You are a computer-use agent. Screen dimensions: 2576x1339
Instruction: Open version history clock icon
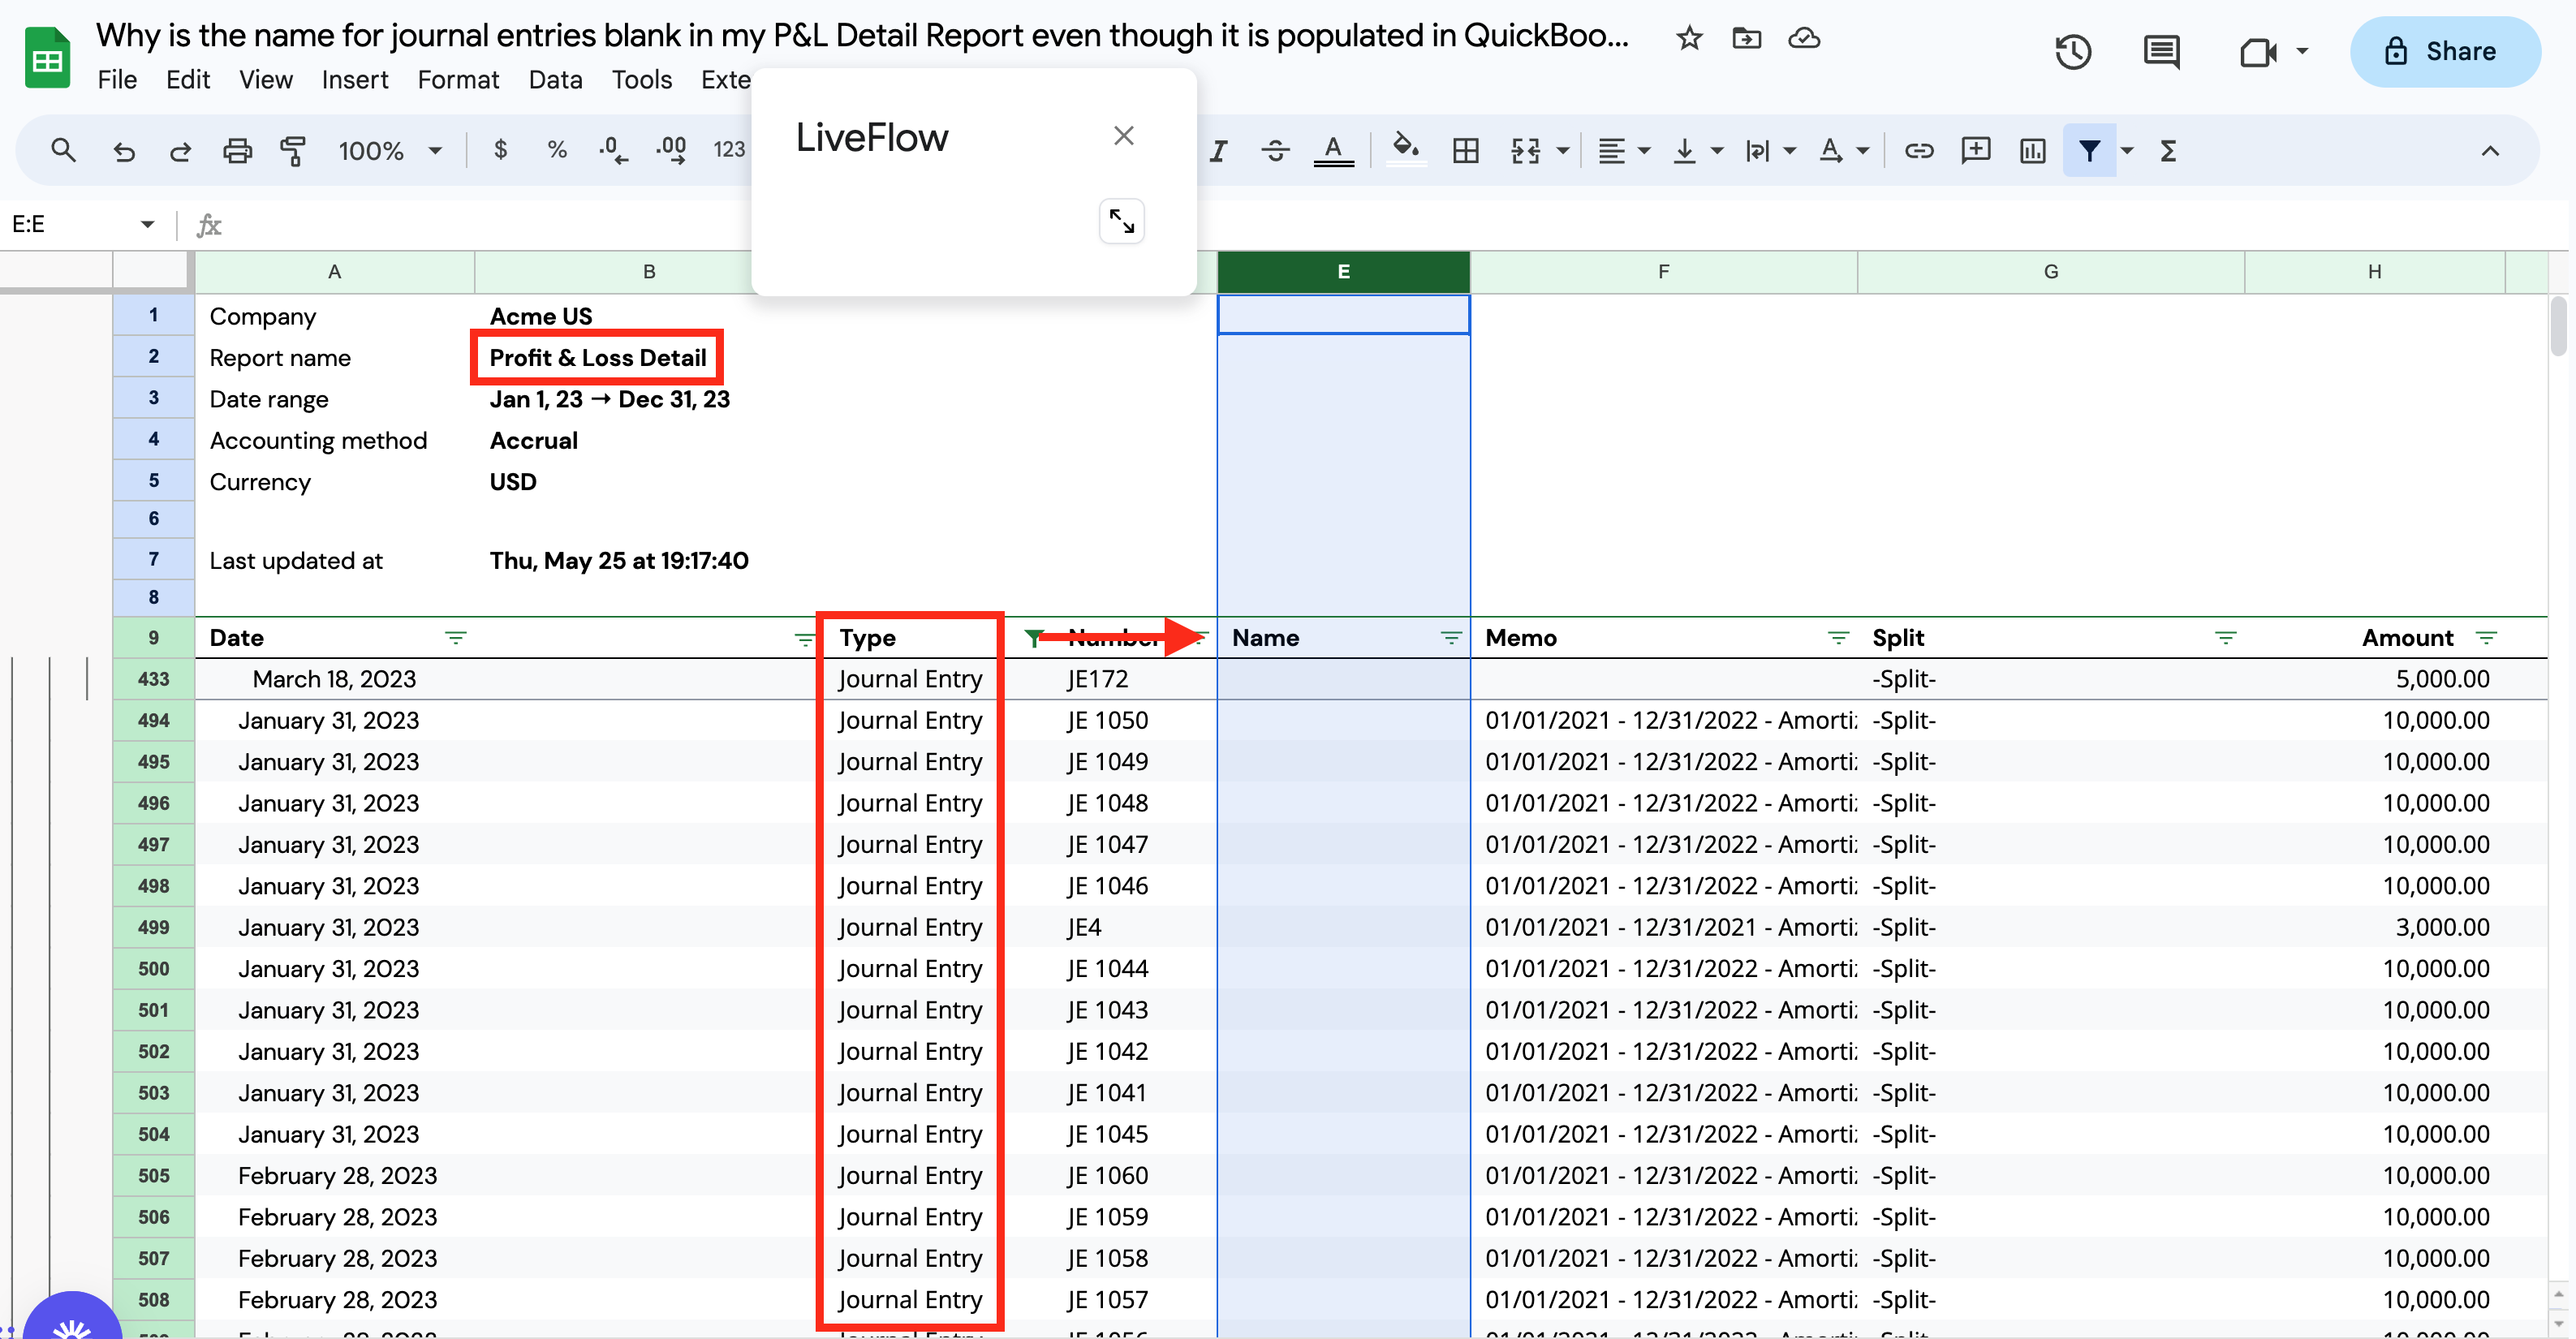tap(2073, 51)
